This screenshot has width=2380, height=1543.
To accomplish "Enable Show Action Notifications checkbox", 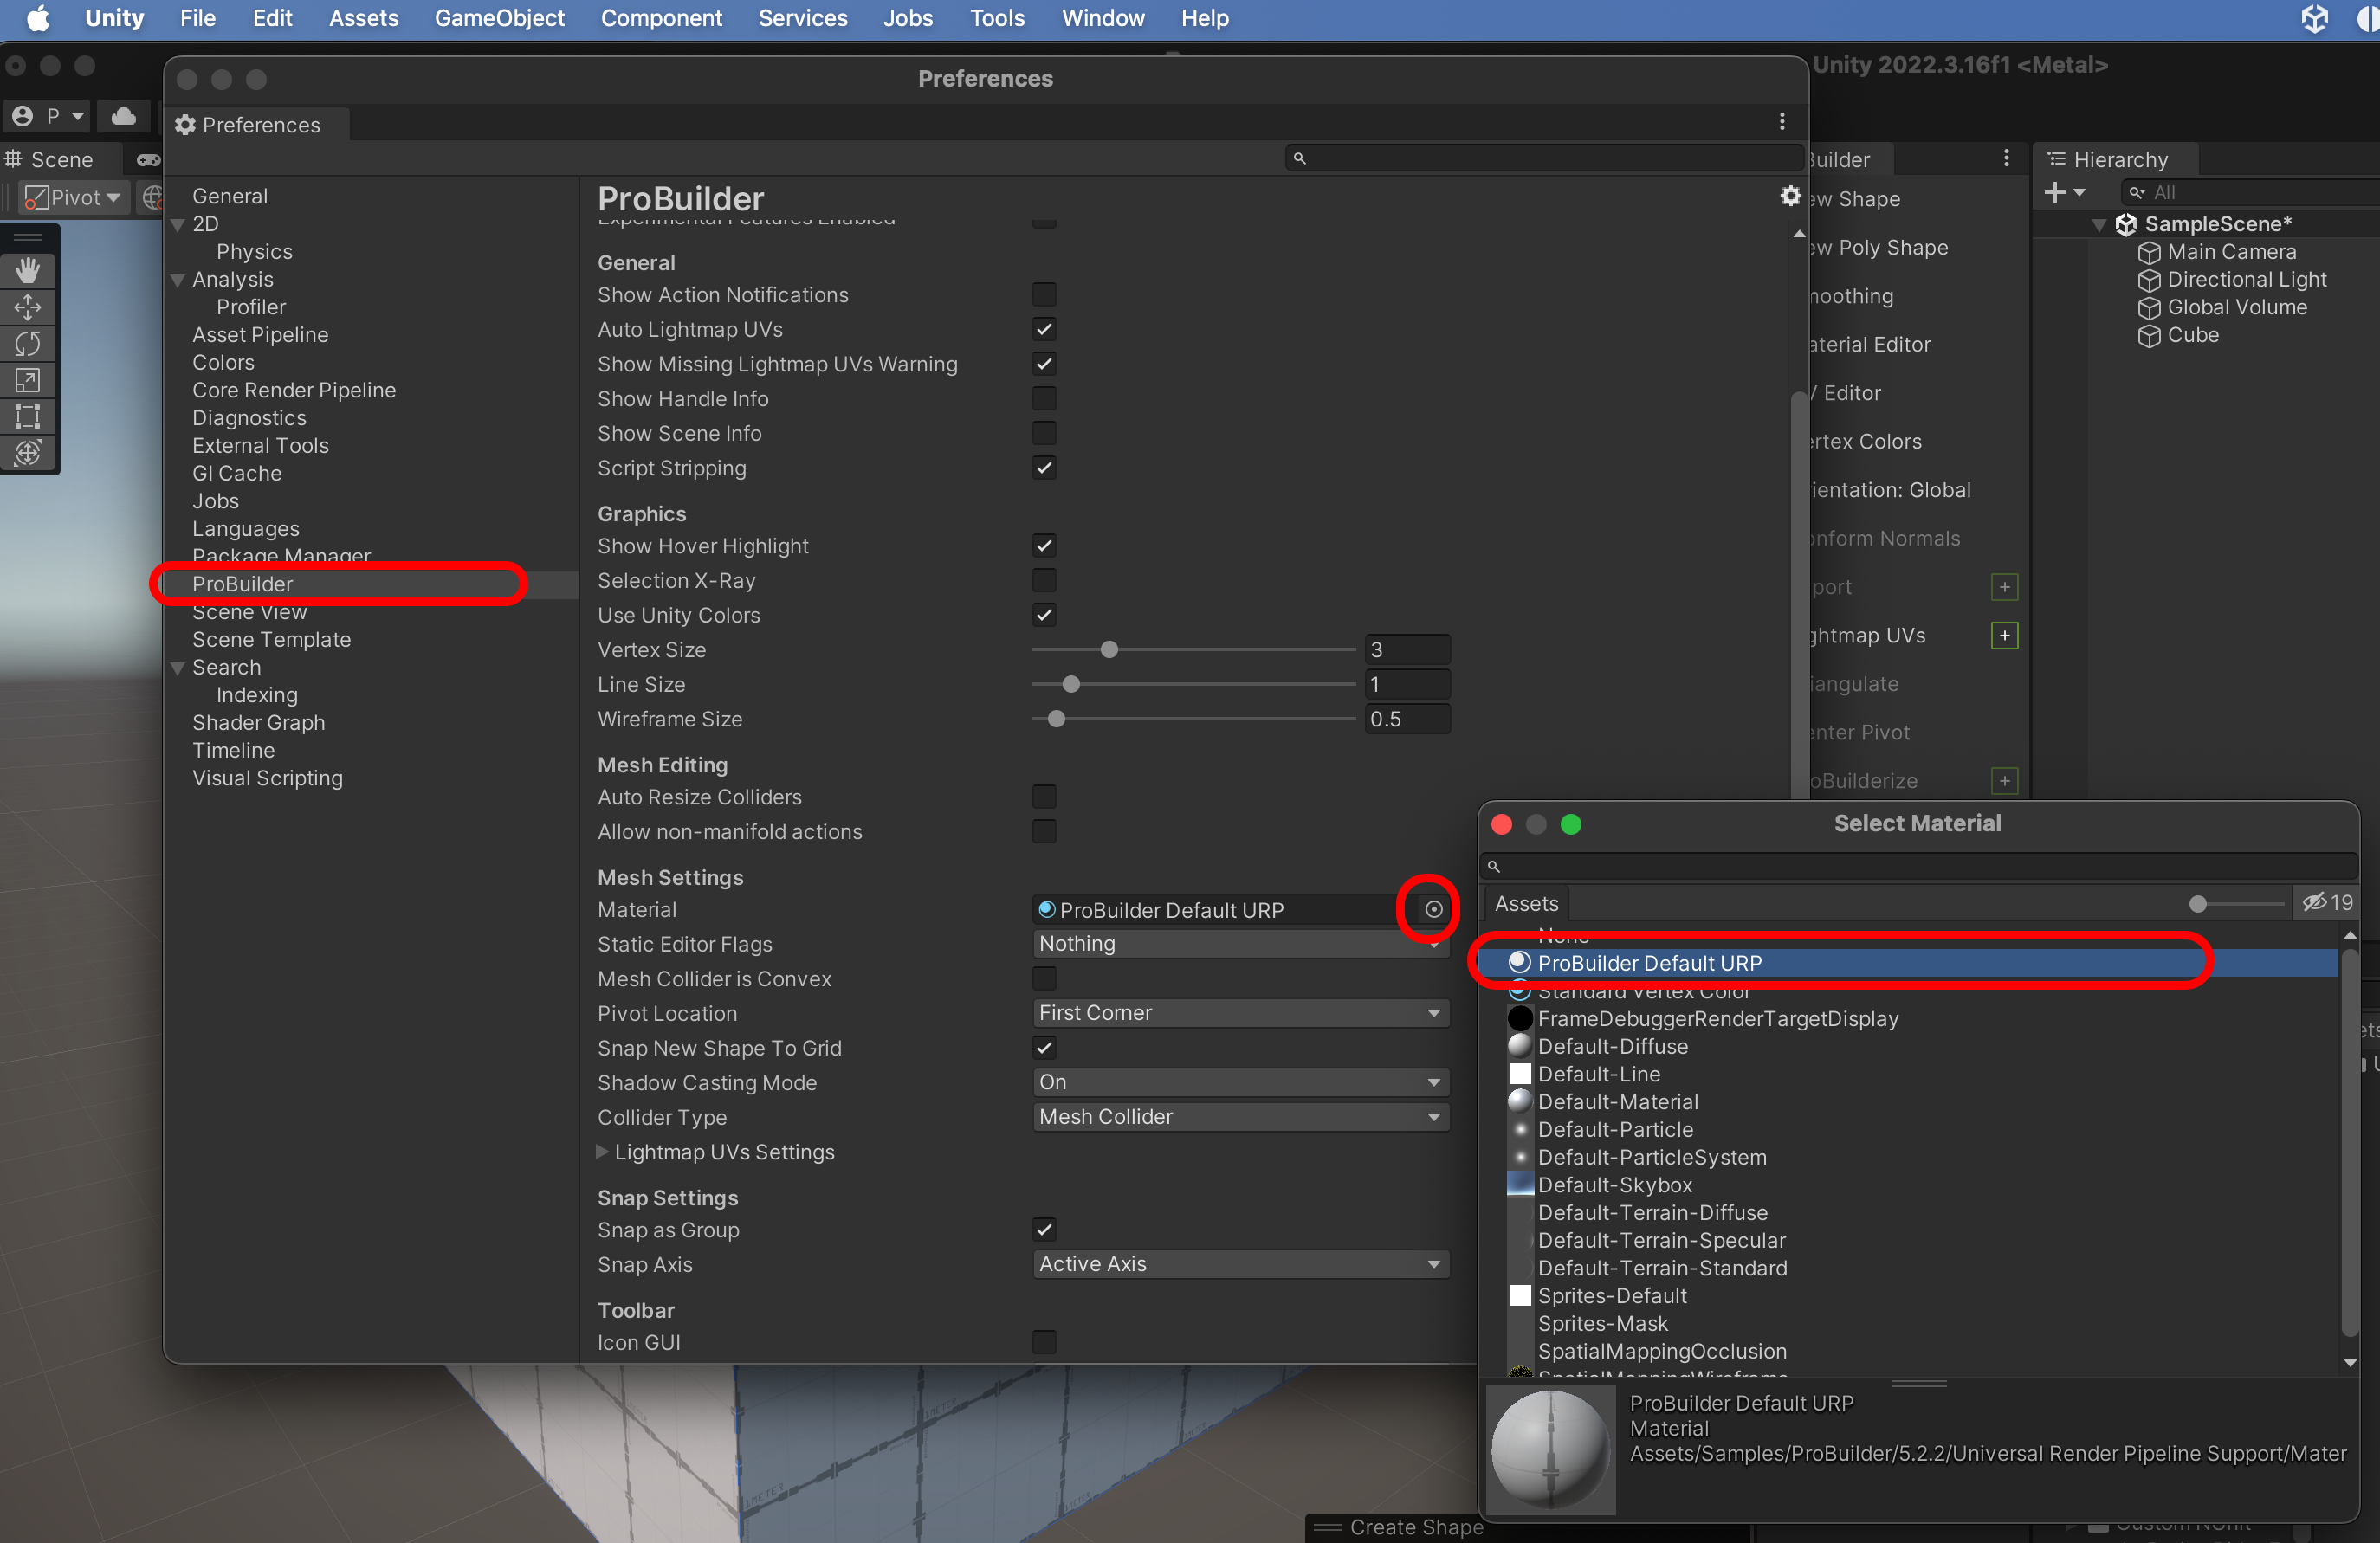I will pos(1044,295).
